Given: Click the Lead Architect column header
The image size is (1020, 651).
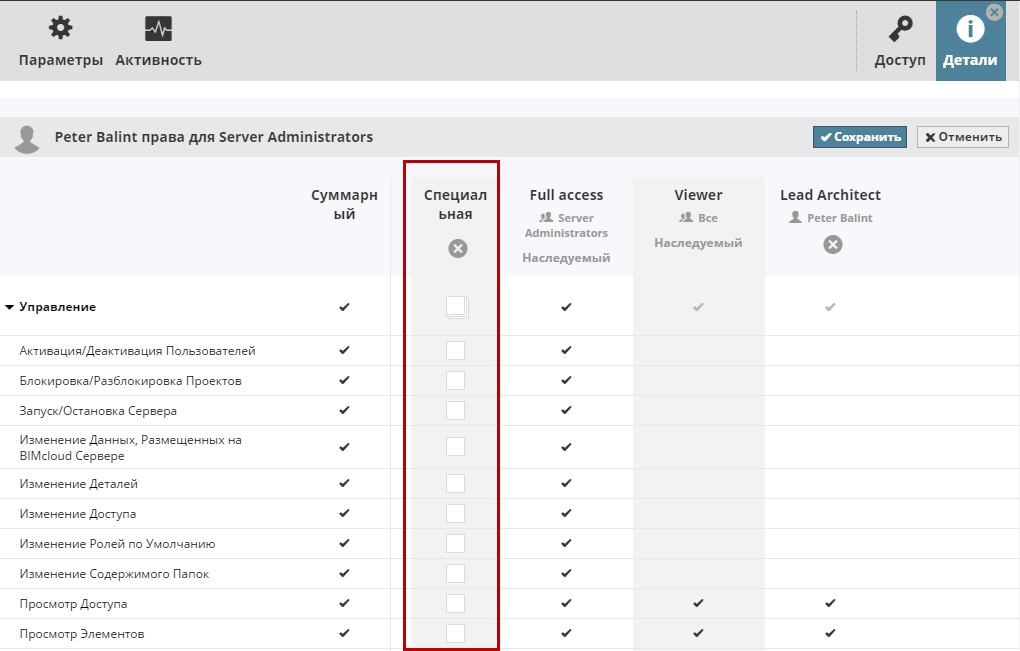Looking at the screenshot, I should click(x=830, y=195).
